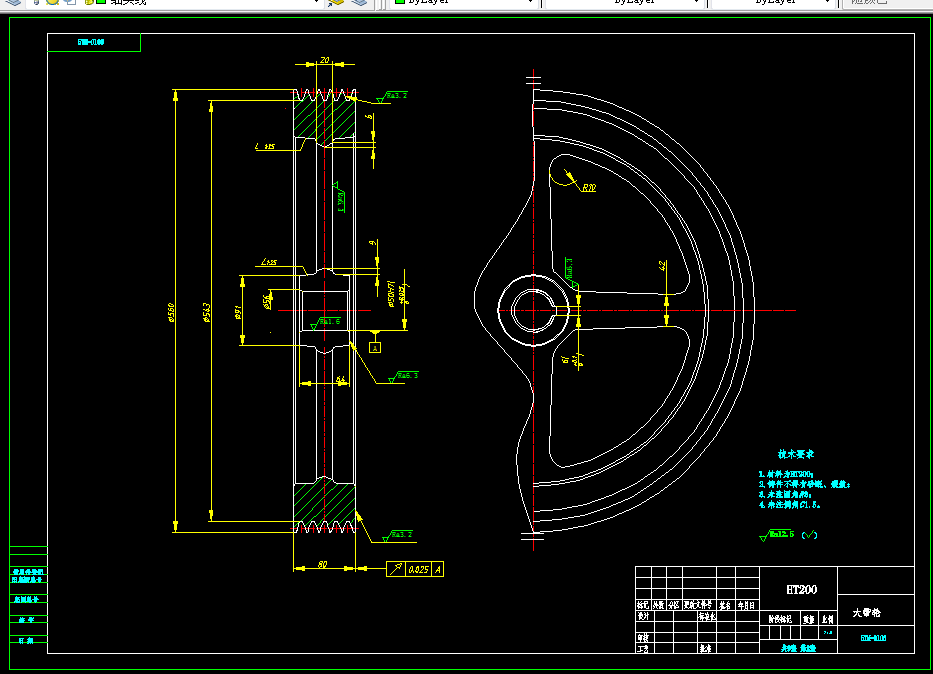
Task: Select the Ra6.3 roughness symbol
Action: [403, 376]
